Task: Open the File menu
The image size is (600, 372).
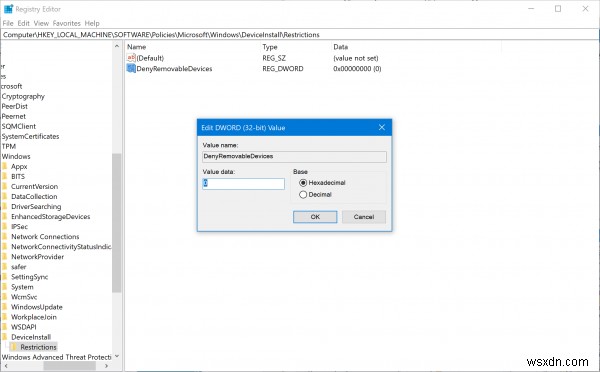Action: tap(8, 23)
